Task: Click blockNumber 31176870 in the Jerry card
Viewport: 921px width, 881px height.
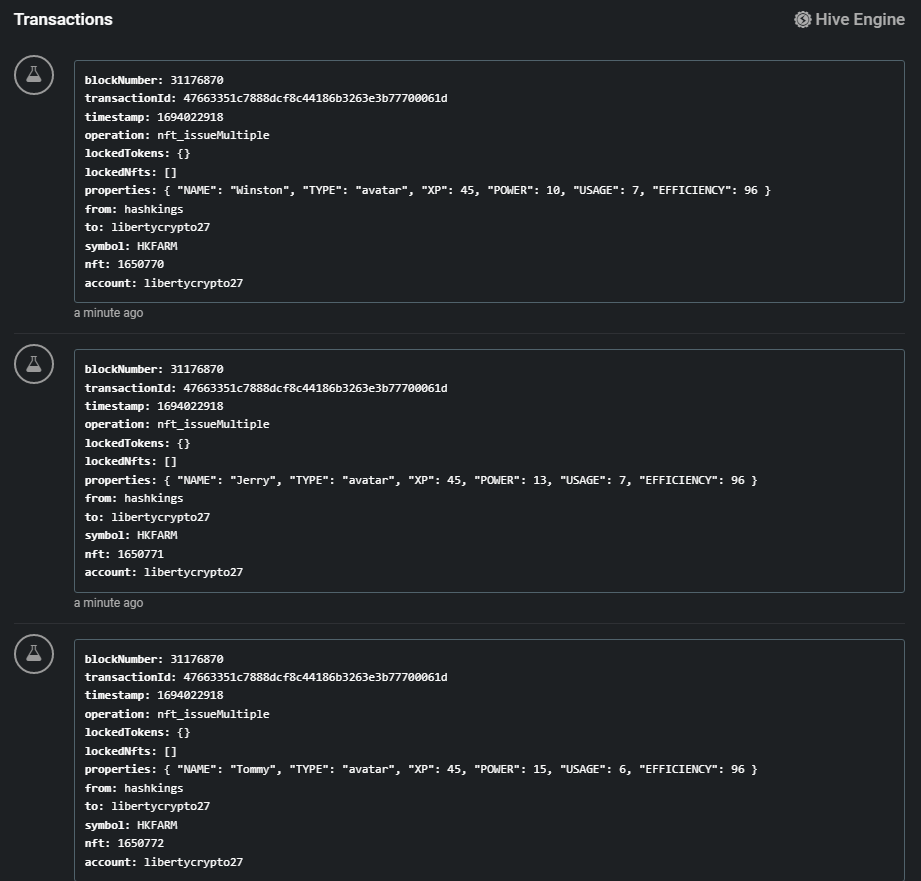Action: (x=154, y=369)
